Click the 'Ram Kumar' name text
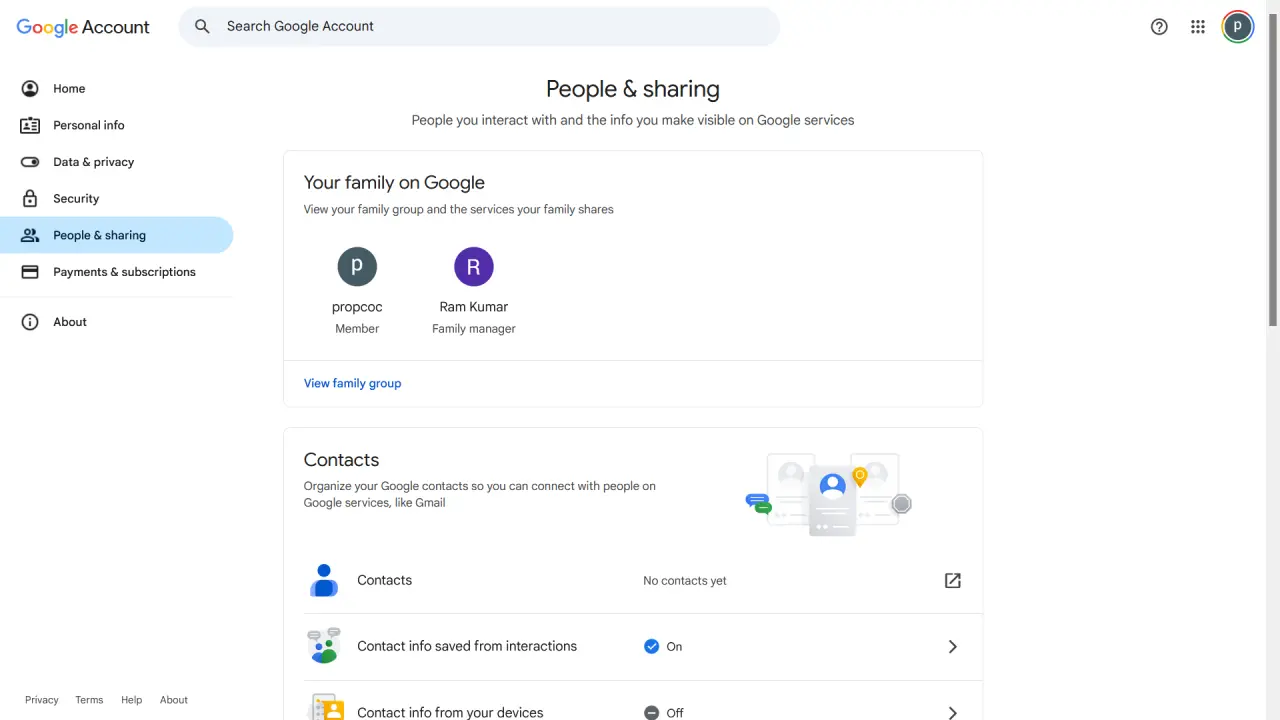Viewport: 1280px width, 720px height. (x=474, y=307)
